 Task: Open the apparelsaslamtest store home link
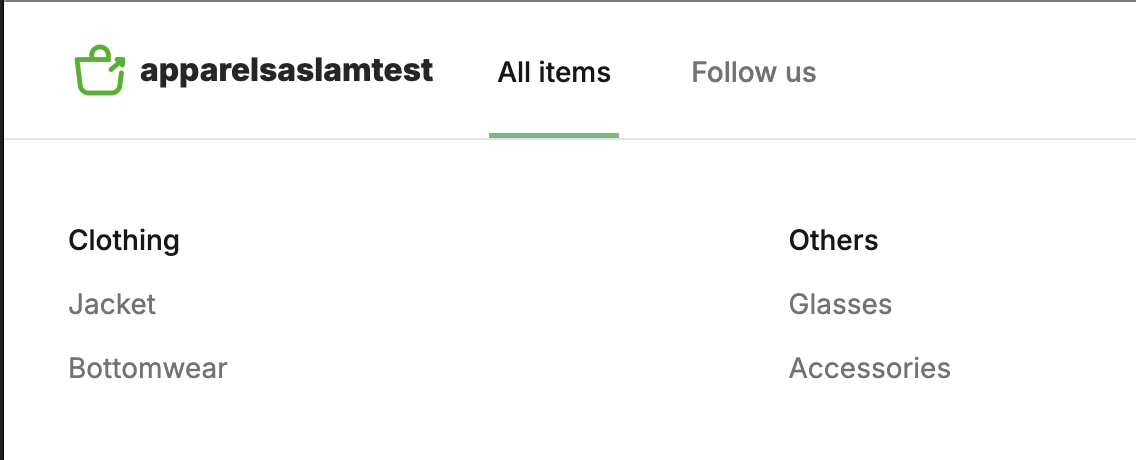tap(285, 71)
